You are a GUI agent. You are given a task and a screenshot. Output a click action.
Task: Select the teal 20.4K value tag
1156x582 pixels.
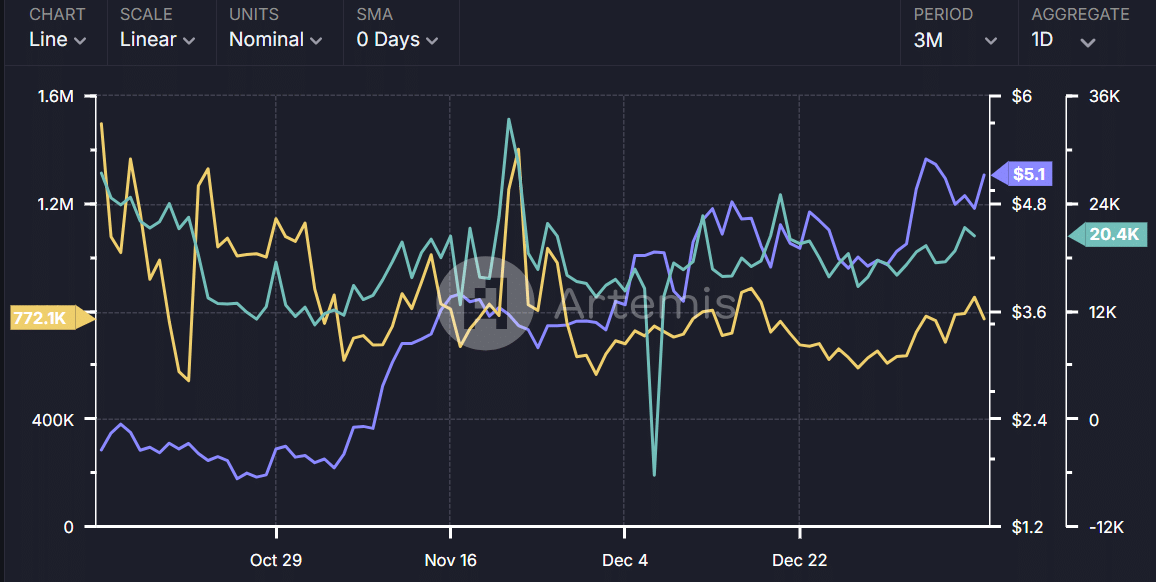coord(1111,235)
